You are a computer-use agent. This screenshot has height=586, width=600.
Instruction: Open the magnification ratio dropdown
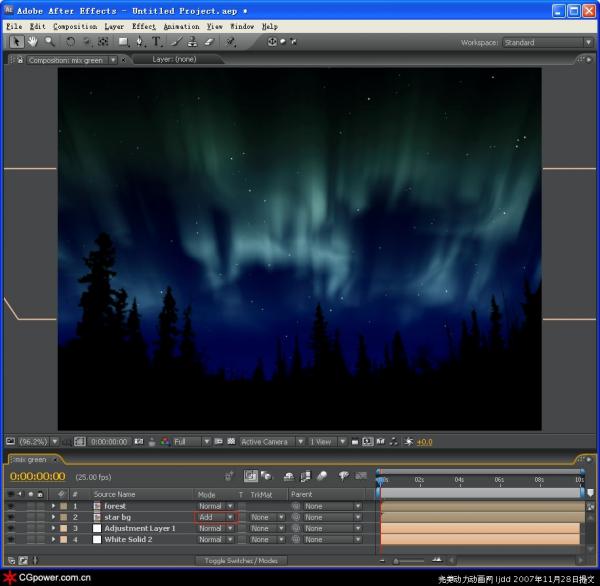38,442
